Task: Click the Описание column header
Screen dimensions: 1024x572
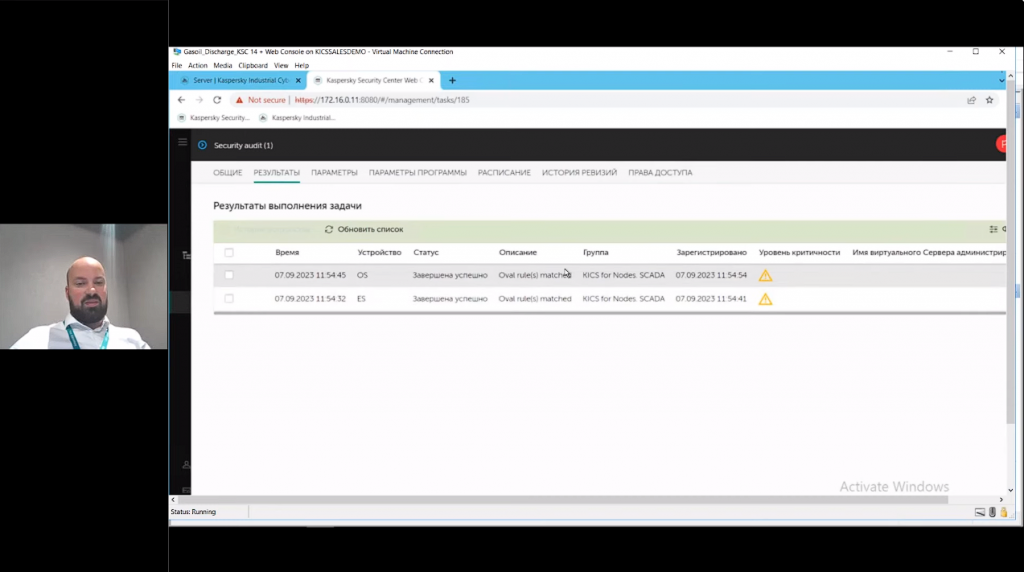Action: (x=518, y=252)
